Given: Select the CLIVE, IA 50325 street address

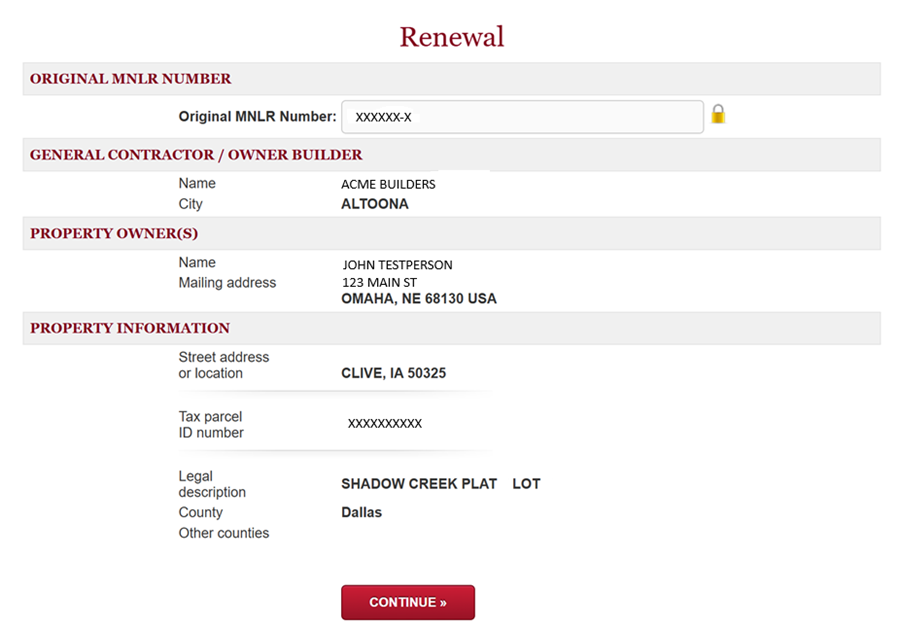Looking at the screenshot, I should [394, 372].
